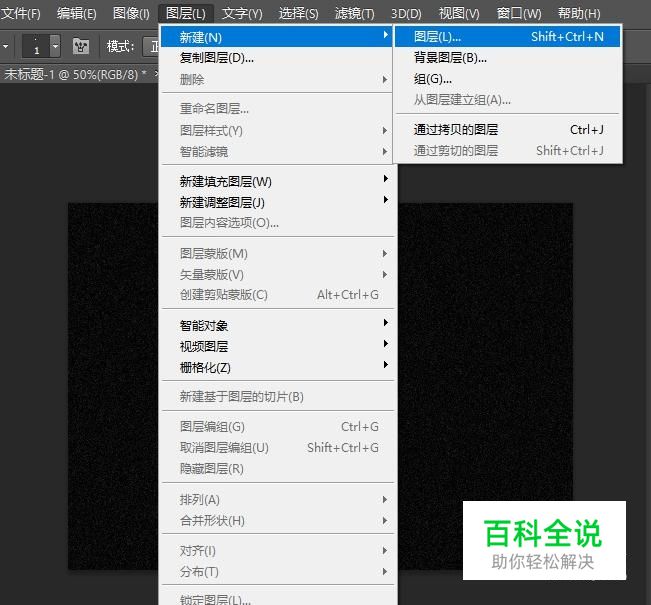Click 从图层建立组(A)... entry

click(x=507, y=100)
